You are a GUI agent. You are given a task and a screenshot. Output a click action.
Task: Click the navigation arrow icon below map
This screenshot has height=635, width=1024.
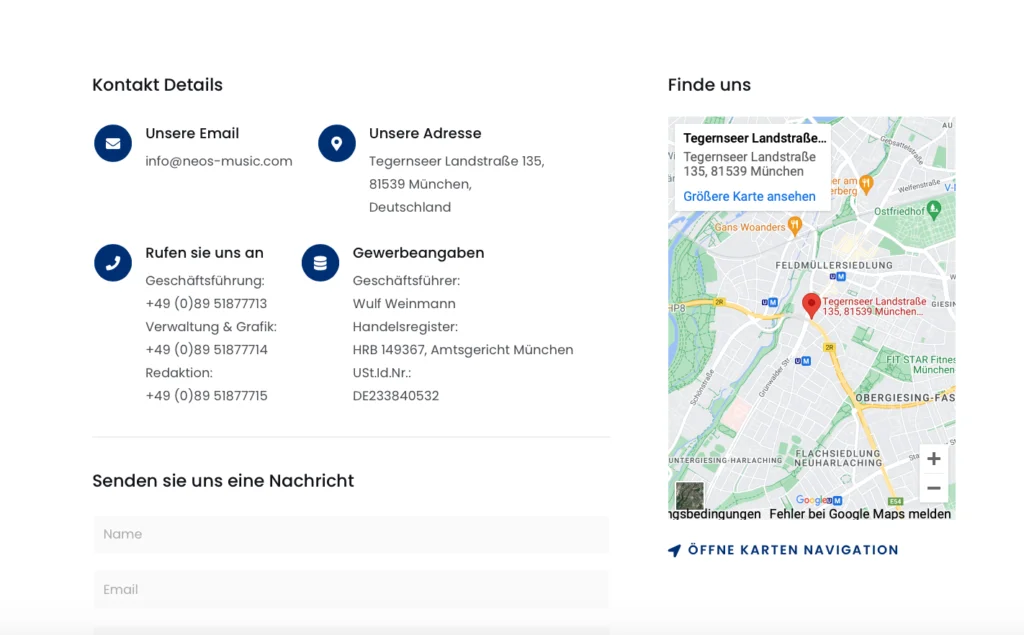pyautogui.click(x=675, y=550)
